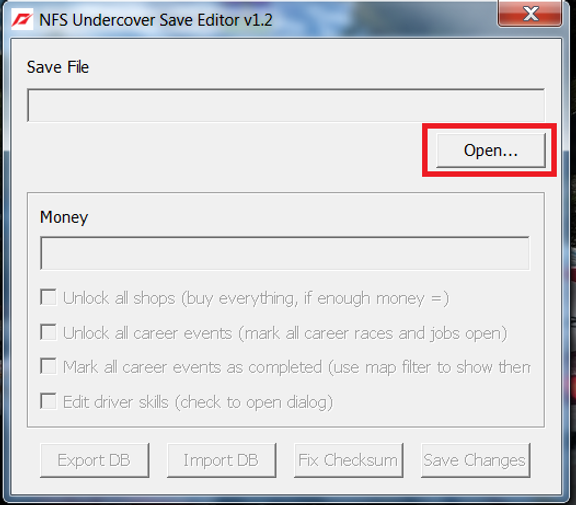The height and width of the screenshot is (505, 576).
Task: Click the Open... button
Action: coord(491,151)
